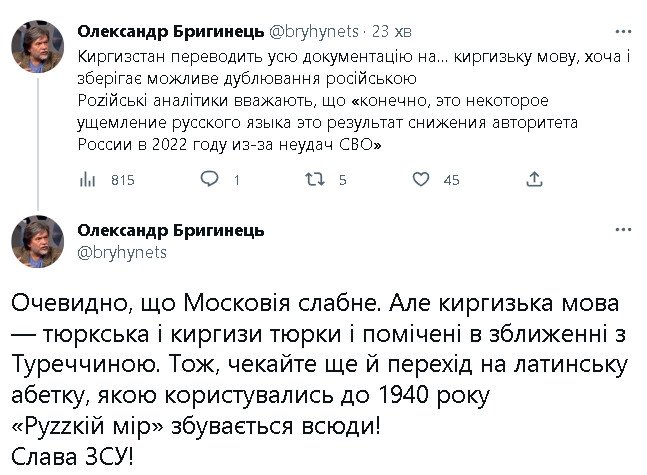Viewport: 647px width, 475px height.
Task: Click the retweet count 5
Action: click(x=343, y=181)
